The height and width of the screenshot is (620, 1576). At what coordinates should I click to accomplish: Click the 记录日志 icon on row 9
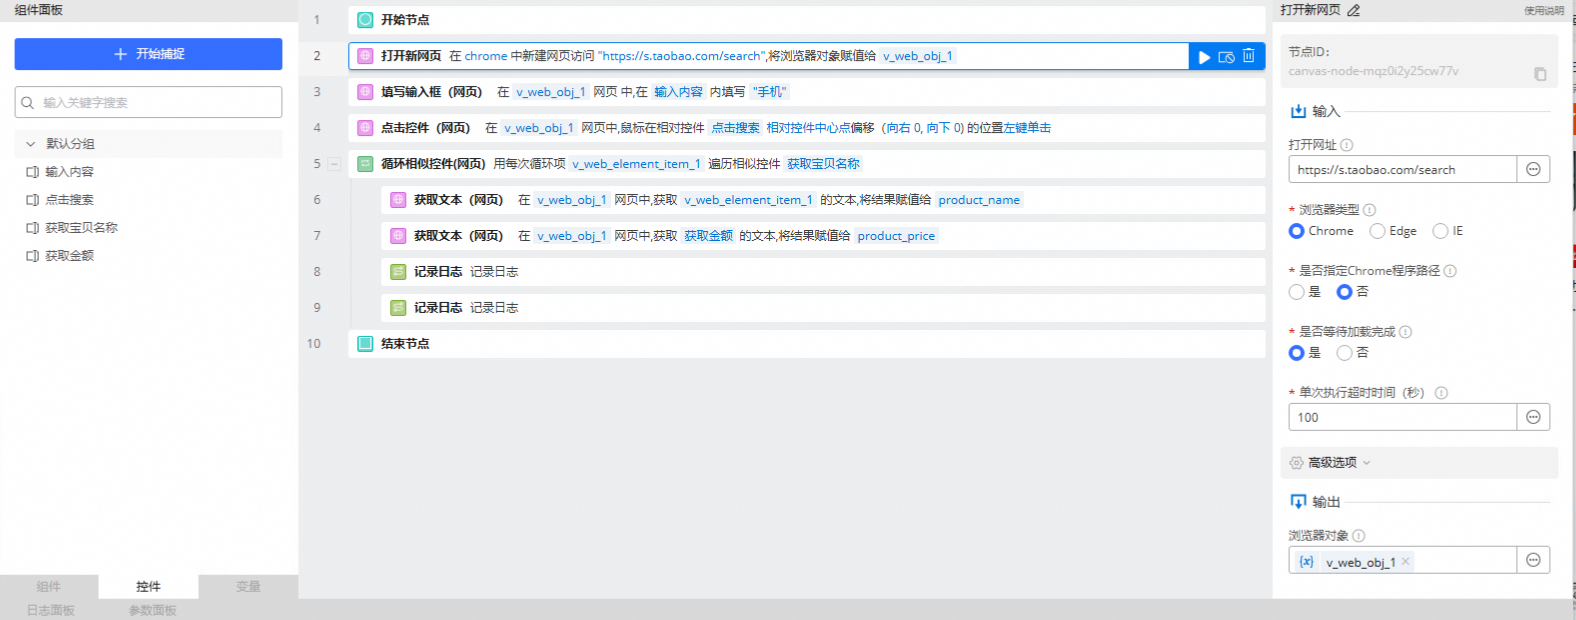click(398, 308)
